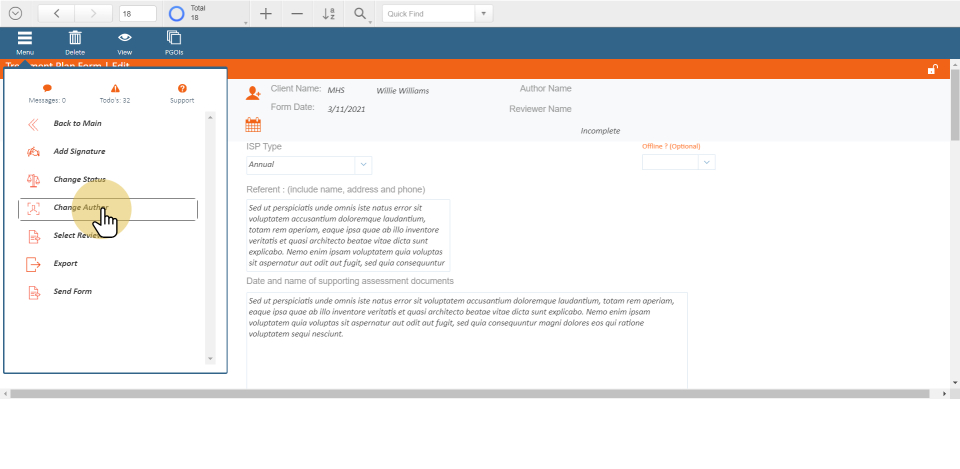Select Send Form option
Image resolution: width=960 pixels, height=469 pixels.
coord(73,292)
